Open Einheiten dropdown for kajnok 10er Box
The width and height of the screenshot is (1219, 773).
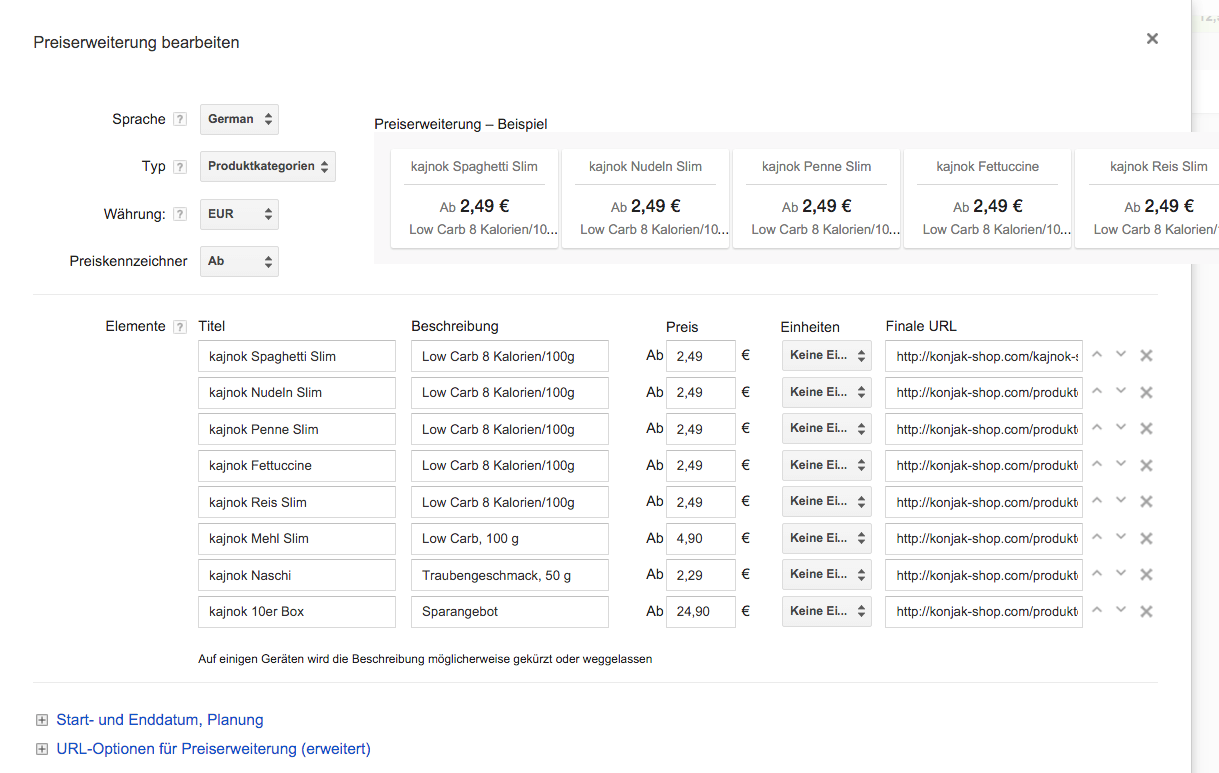click(826, 611)
